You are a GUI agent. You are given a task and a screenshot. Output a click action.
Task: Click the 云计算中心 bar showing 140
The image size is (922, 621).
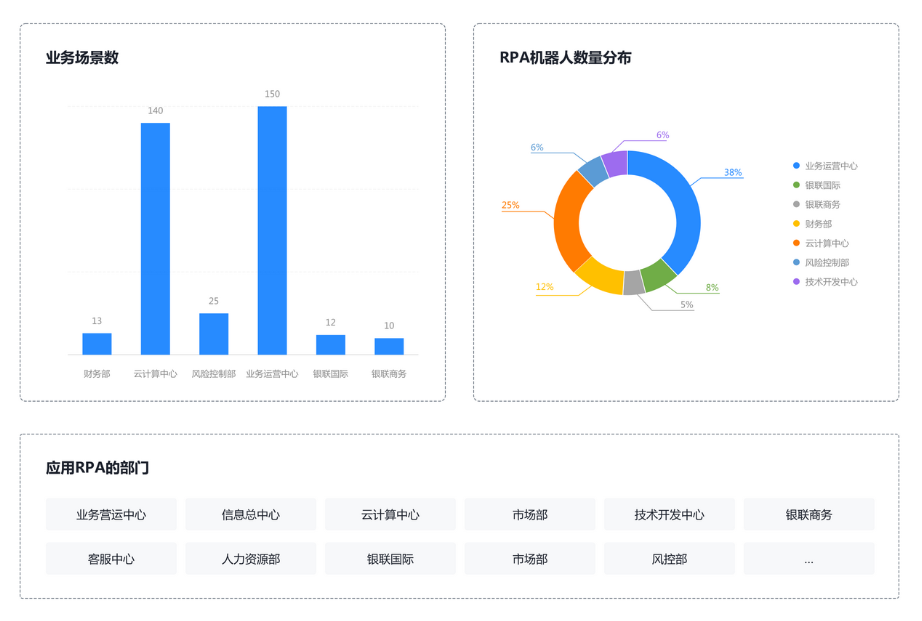click(155, 238)
